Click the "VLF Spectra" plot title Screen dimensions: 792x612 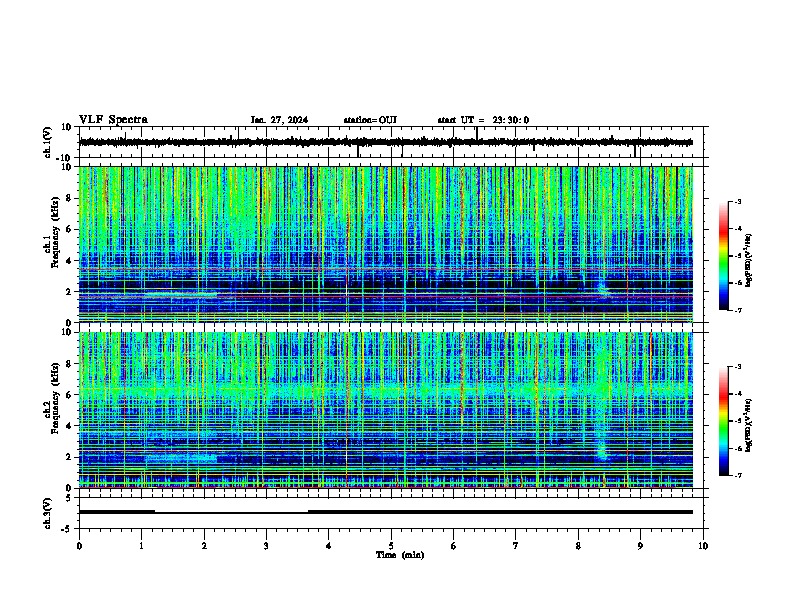pyautogui.click(x=113, y=120)
